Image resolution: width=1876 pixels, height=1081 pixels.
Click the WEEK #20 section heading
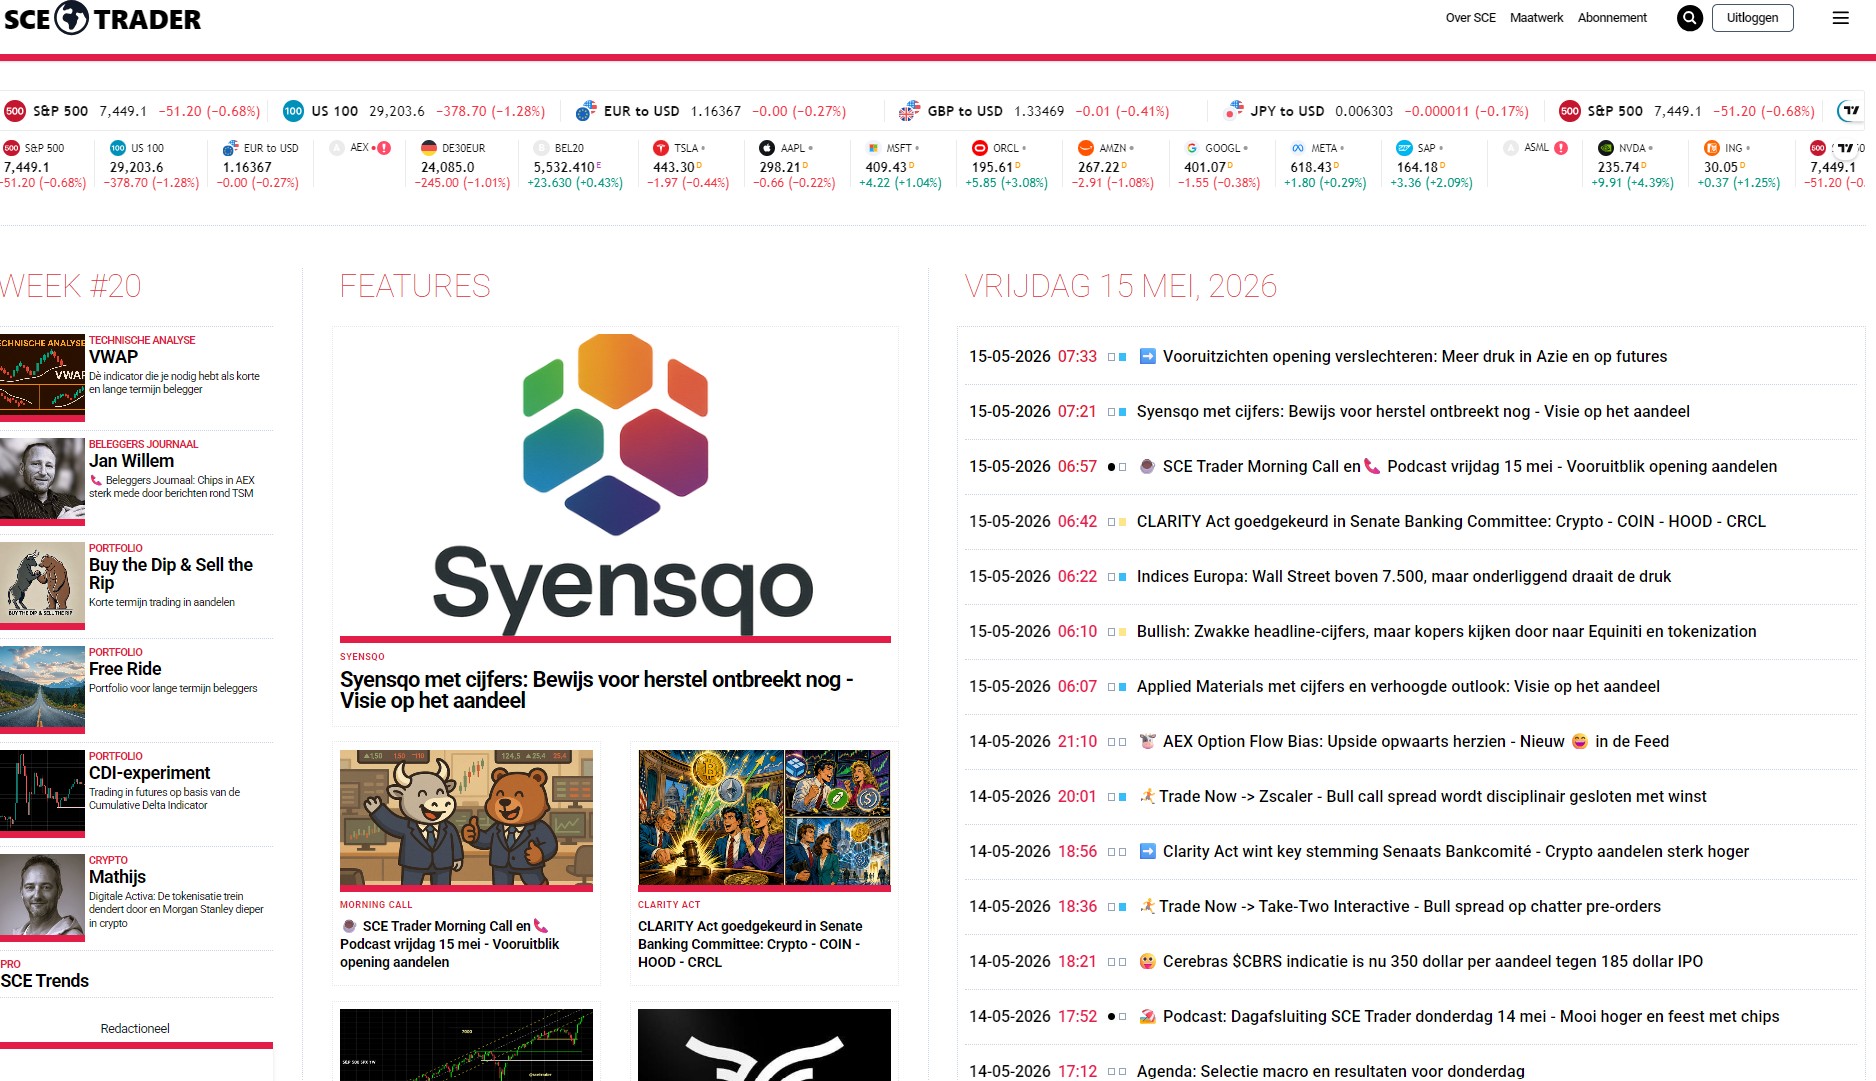[x=71, y=286]
